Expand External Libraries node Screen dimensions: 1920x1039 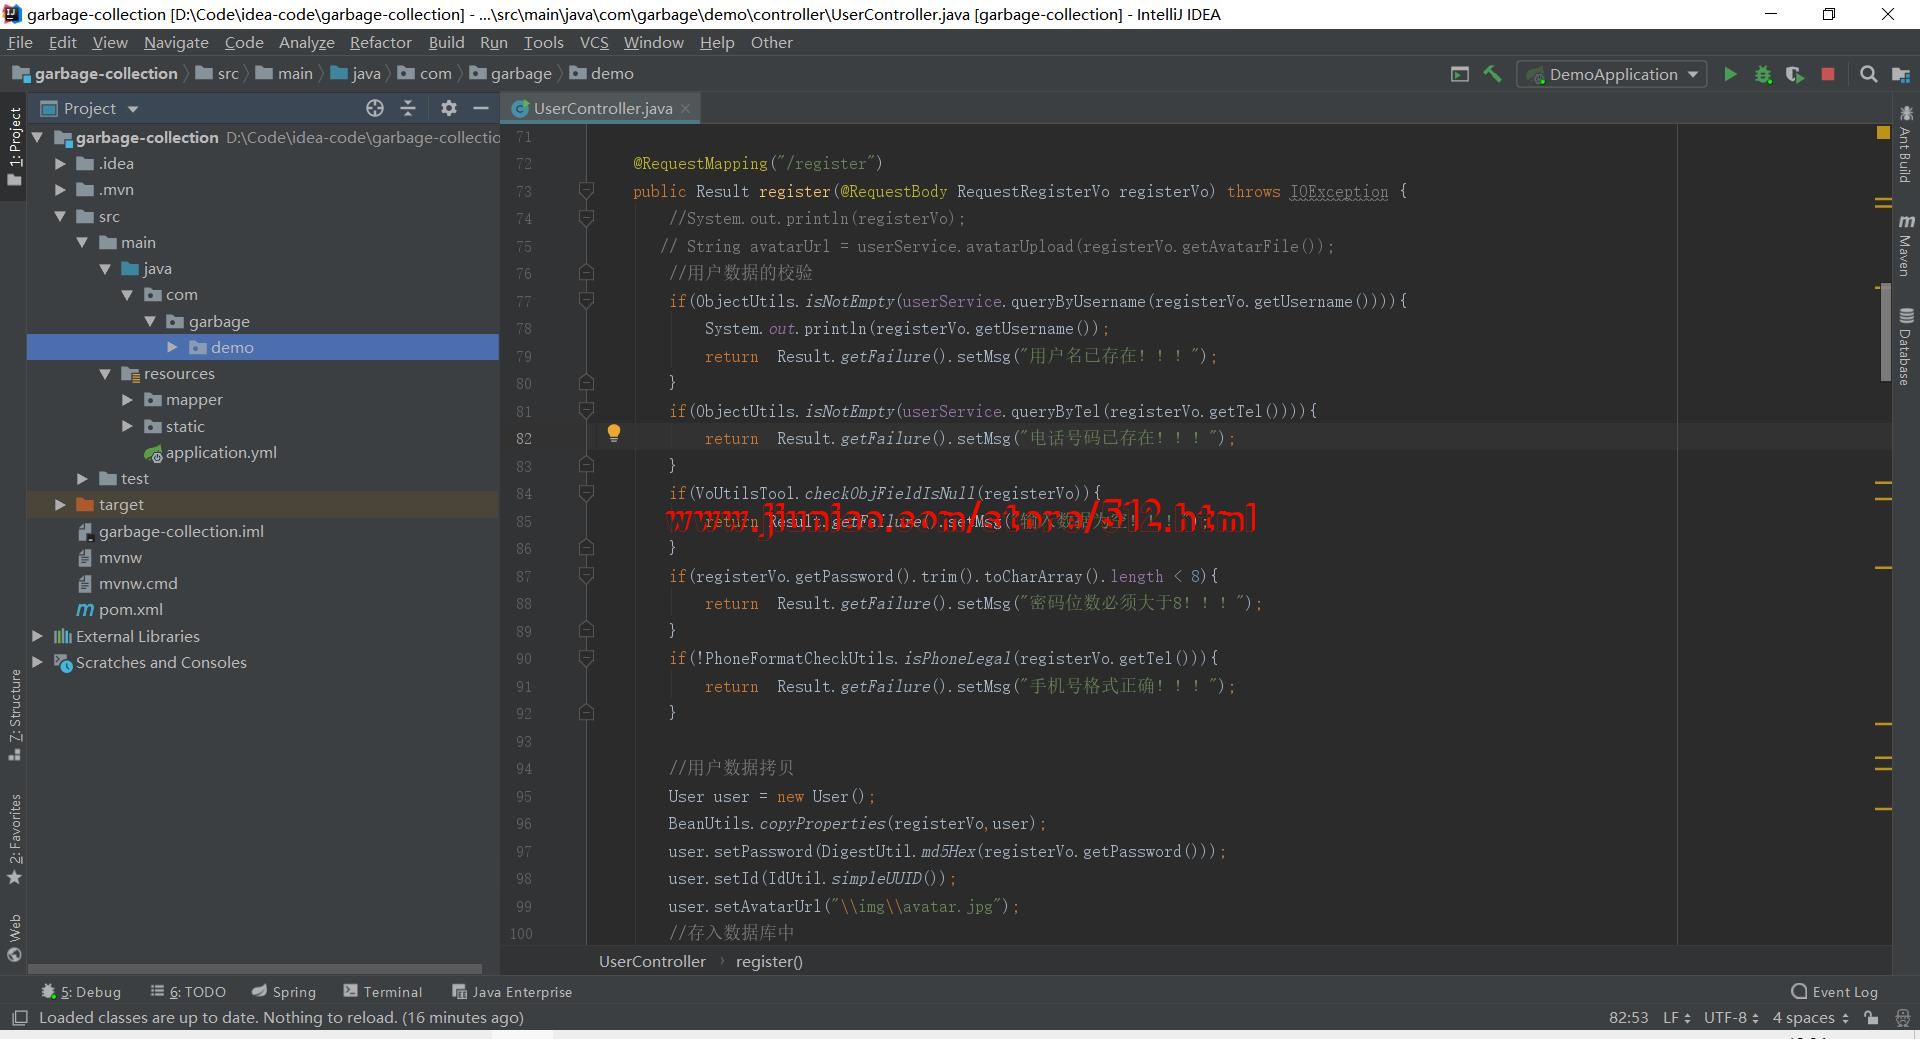37,636
